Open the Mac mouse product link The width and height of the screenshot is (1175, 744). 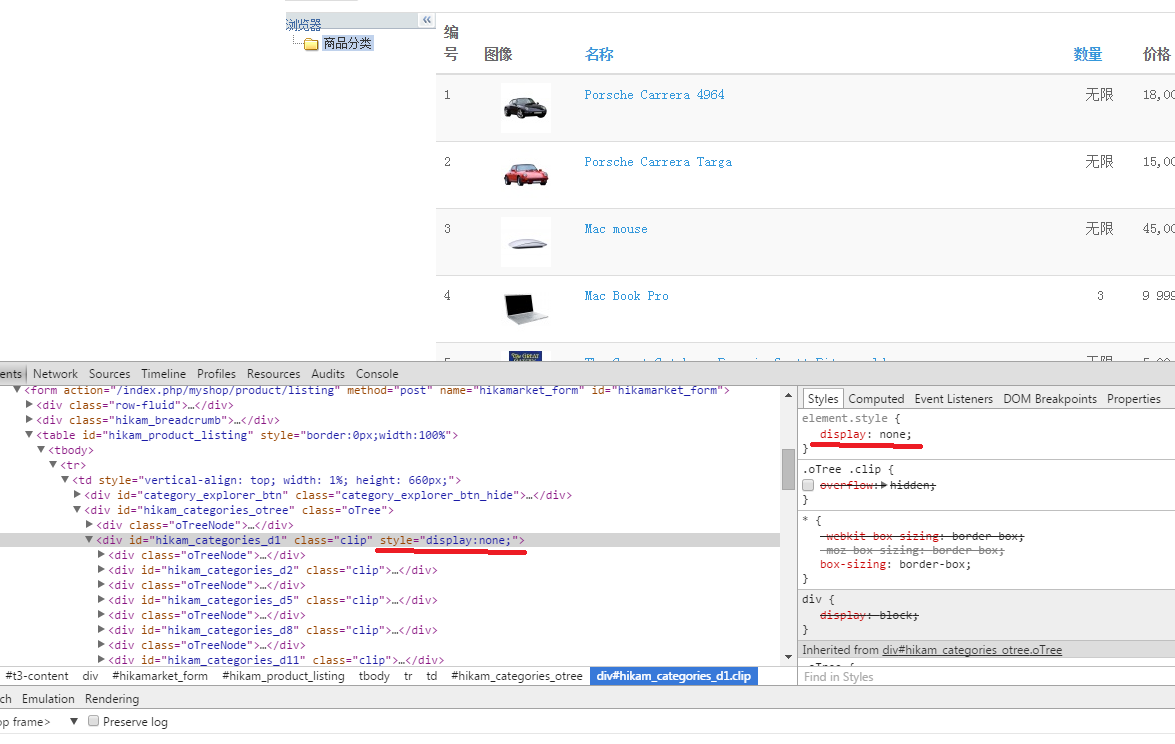coord(616,229)
